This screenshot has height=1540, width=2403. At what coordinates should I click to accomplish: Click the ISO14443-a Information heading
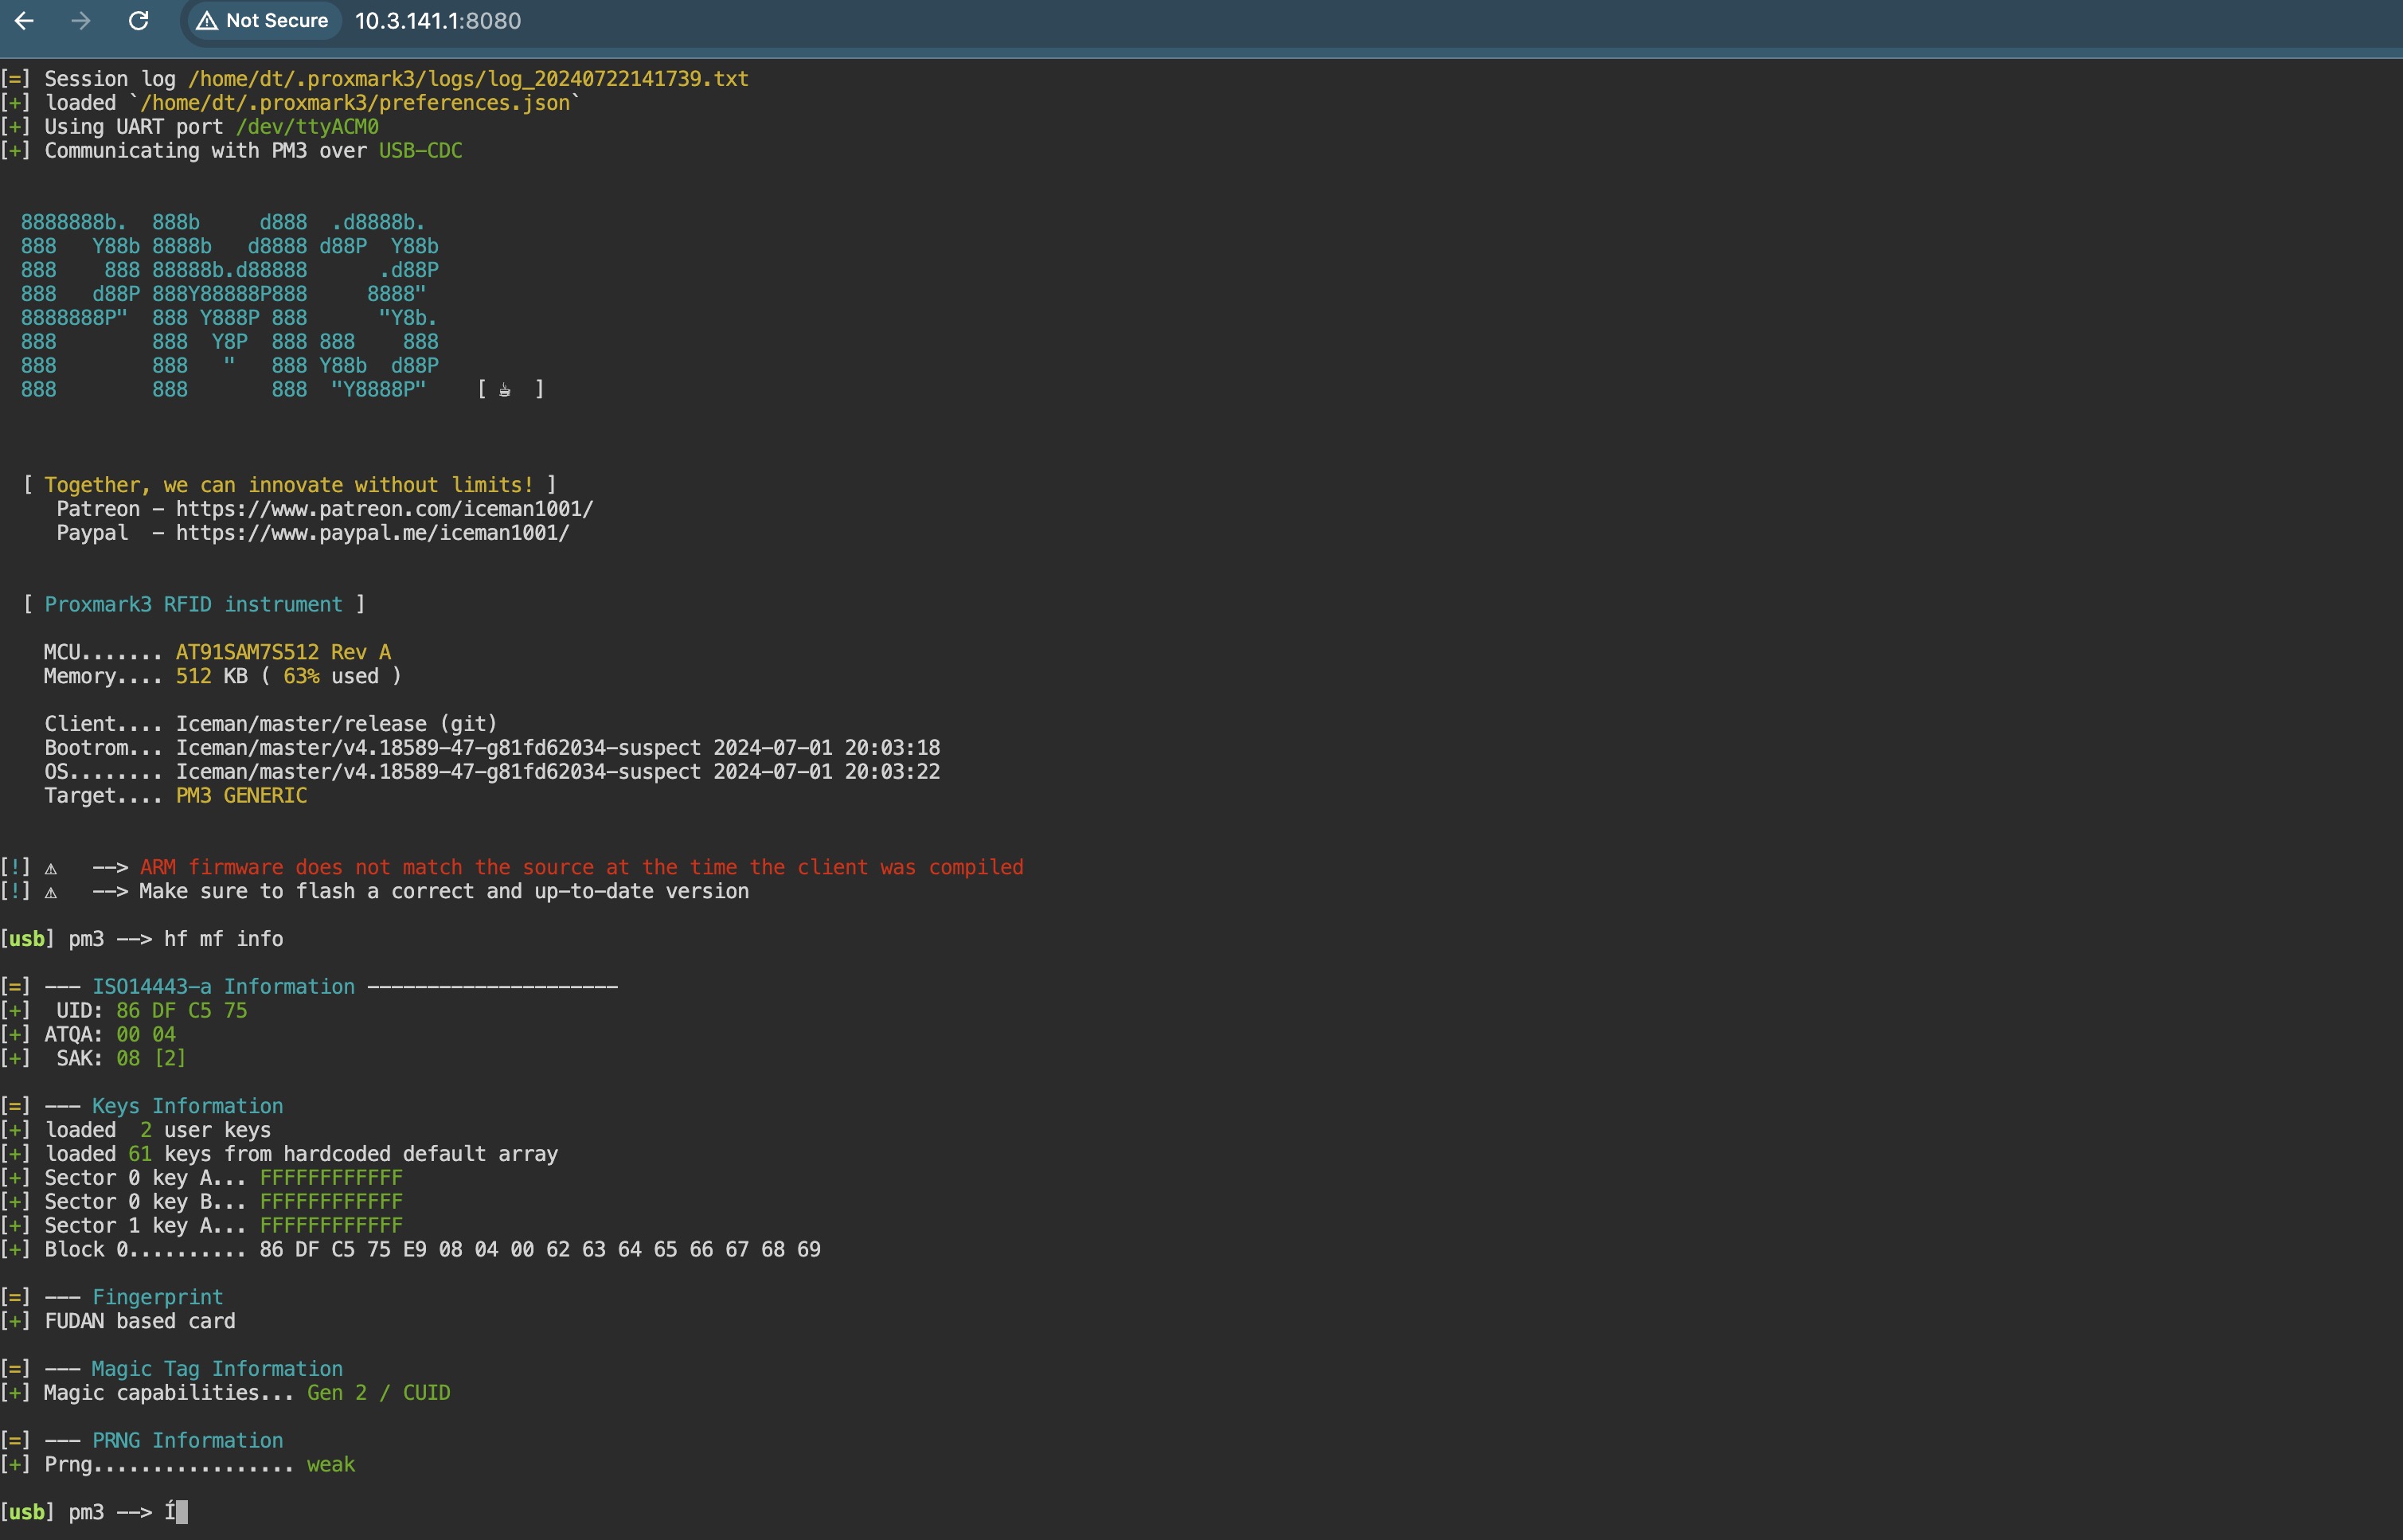(223, 987)
